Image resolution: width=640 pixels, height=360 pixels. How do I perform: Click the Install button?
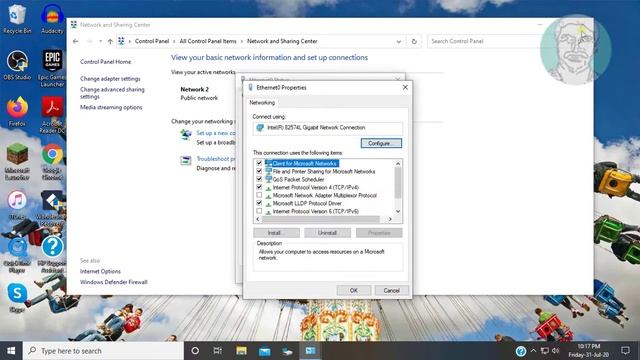tap(276, 233)
